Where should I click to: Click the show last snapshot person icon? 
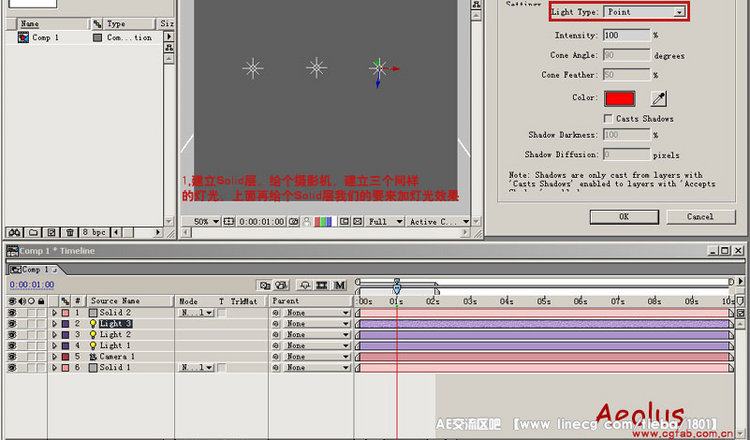point(307,221)
